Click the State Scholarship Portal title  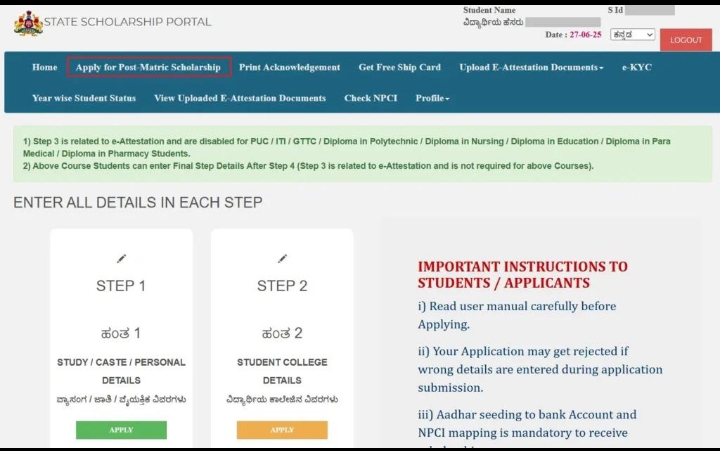coord(129,22)
